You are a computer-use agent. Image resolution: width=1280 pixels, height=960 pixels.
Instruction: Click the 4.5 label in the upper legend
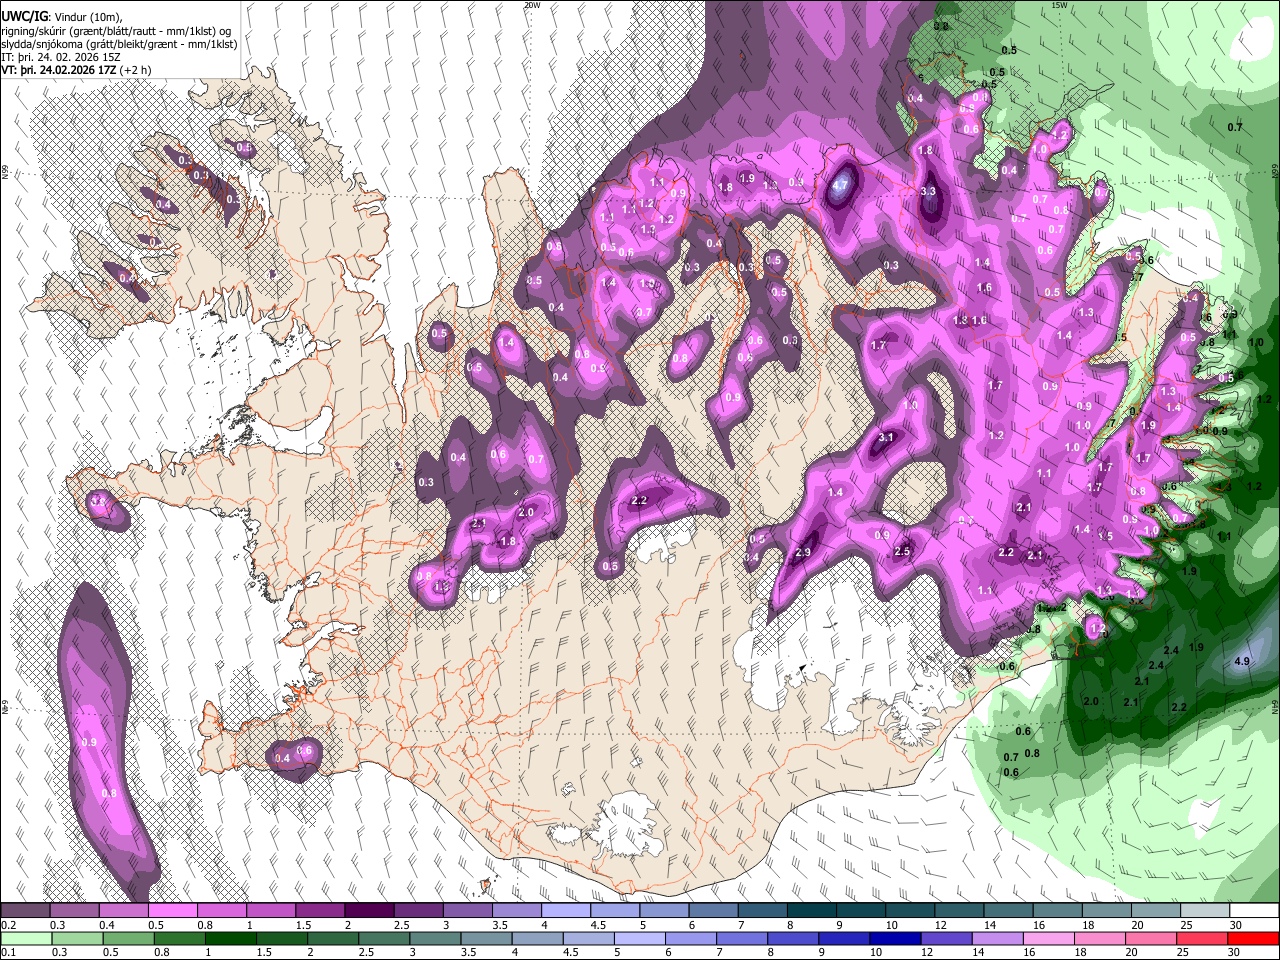coord(598,925)
